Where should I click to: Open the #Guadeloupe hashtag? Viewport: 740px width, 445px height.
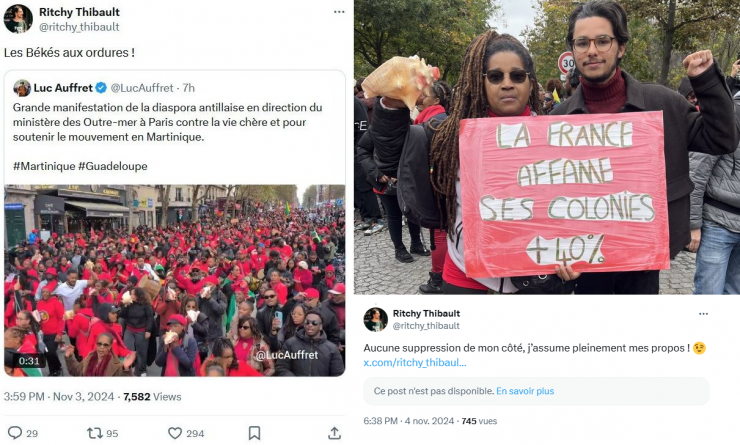pyautogui.click(x=113, y=166)
